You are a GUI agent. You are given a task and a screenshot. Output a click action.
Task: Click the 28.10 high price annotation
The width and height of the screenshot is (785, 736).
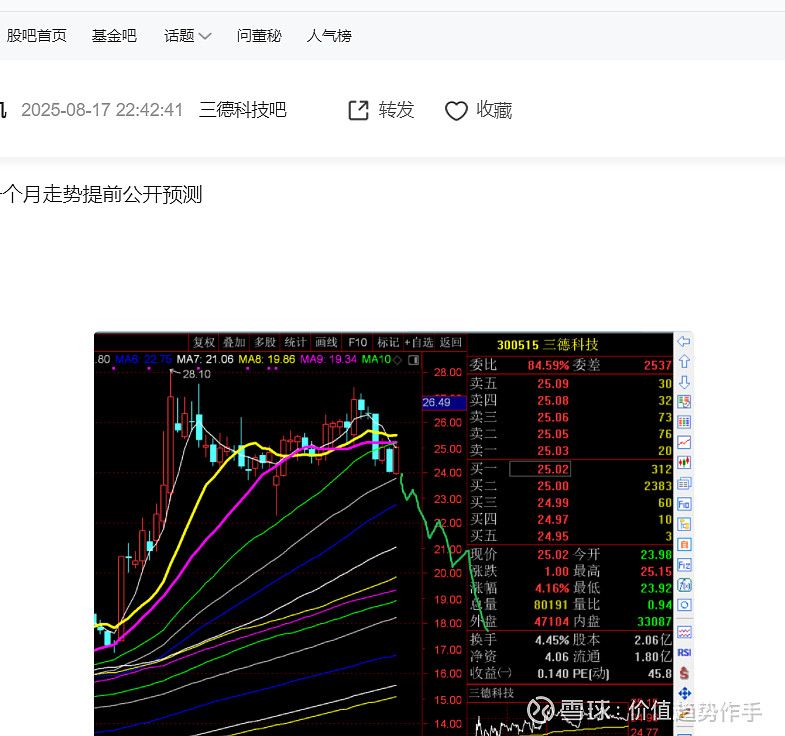point(196,374)
